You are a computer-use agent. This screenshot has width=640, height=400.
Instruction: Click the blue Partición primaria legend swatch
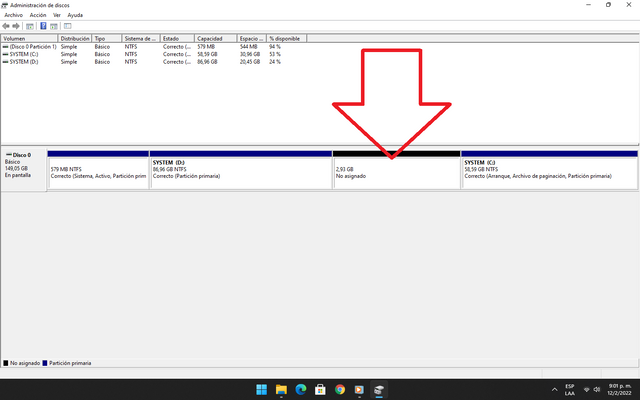click(45, 363)
